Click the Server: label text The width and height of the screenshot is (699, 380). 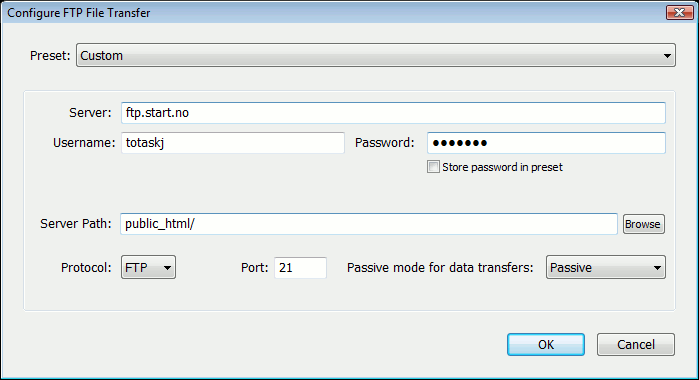(90, 113)
